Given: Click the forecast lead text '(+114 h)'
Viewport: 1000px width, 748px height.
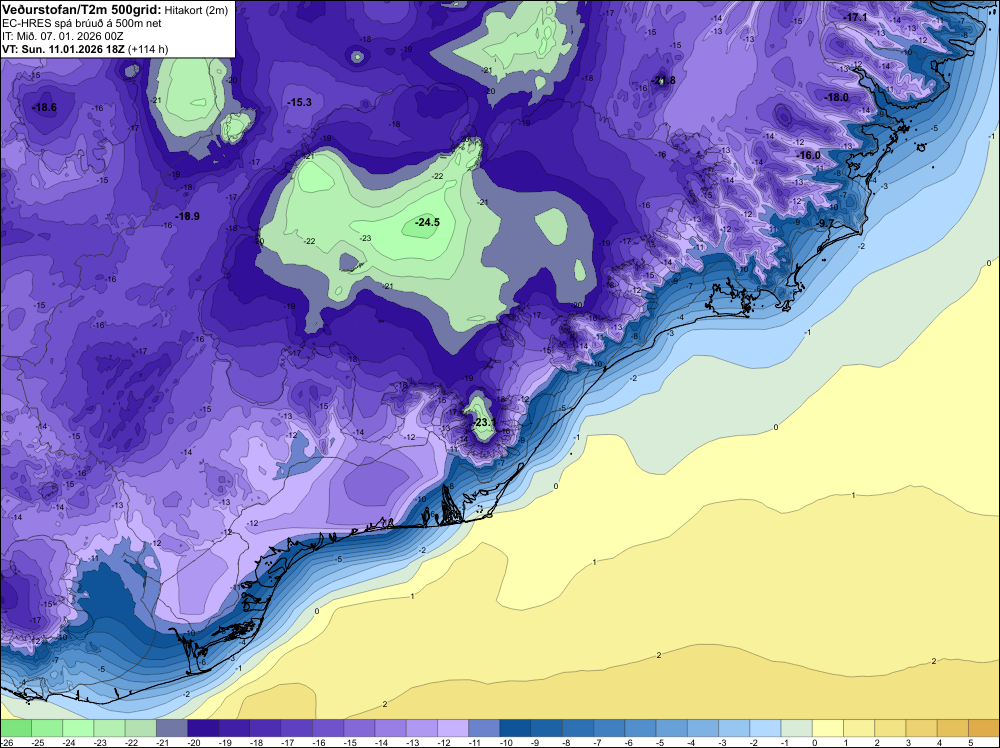Looking at the screenshot, I should point(148,49).
